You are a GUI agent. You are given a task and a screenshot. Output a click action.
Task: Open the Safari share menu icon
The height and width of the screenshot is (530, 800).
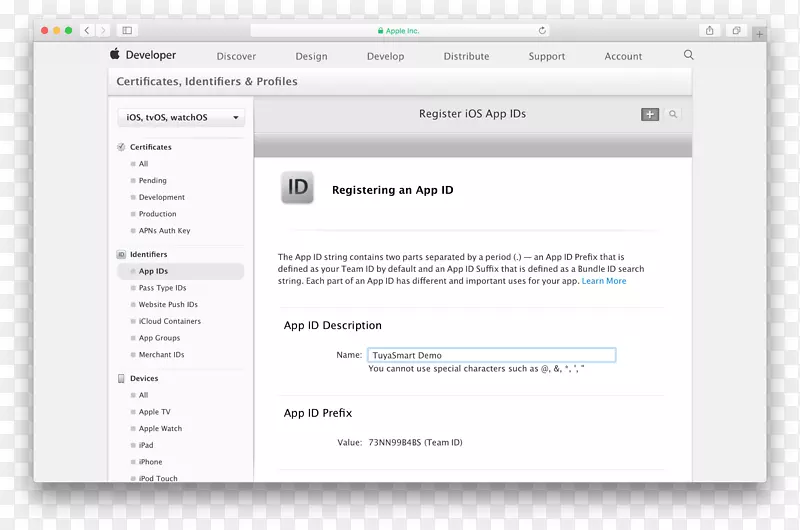[709, 31]
